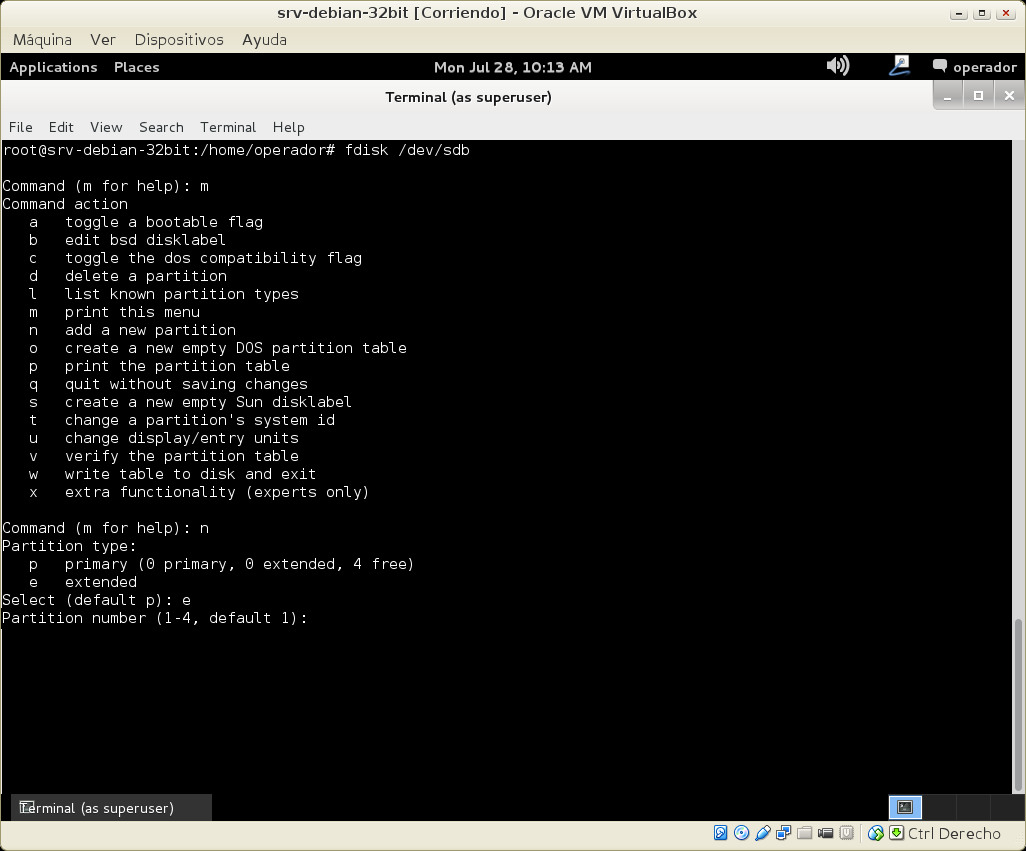Open the terminal's Search menu
Viewport: 1026px width, 851px height.
click(x=161, y=127)
